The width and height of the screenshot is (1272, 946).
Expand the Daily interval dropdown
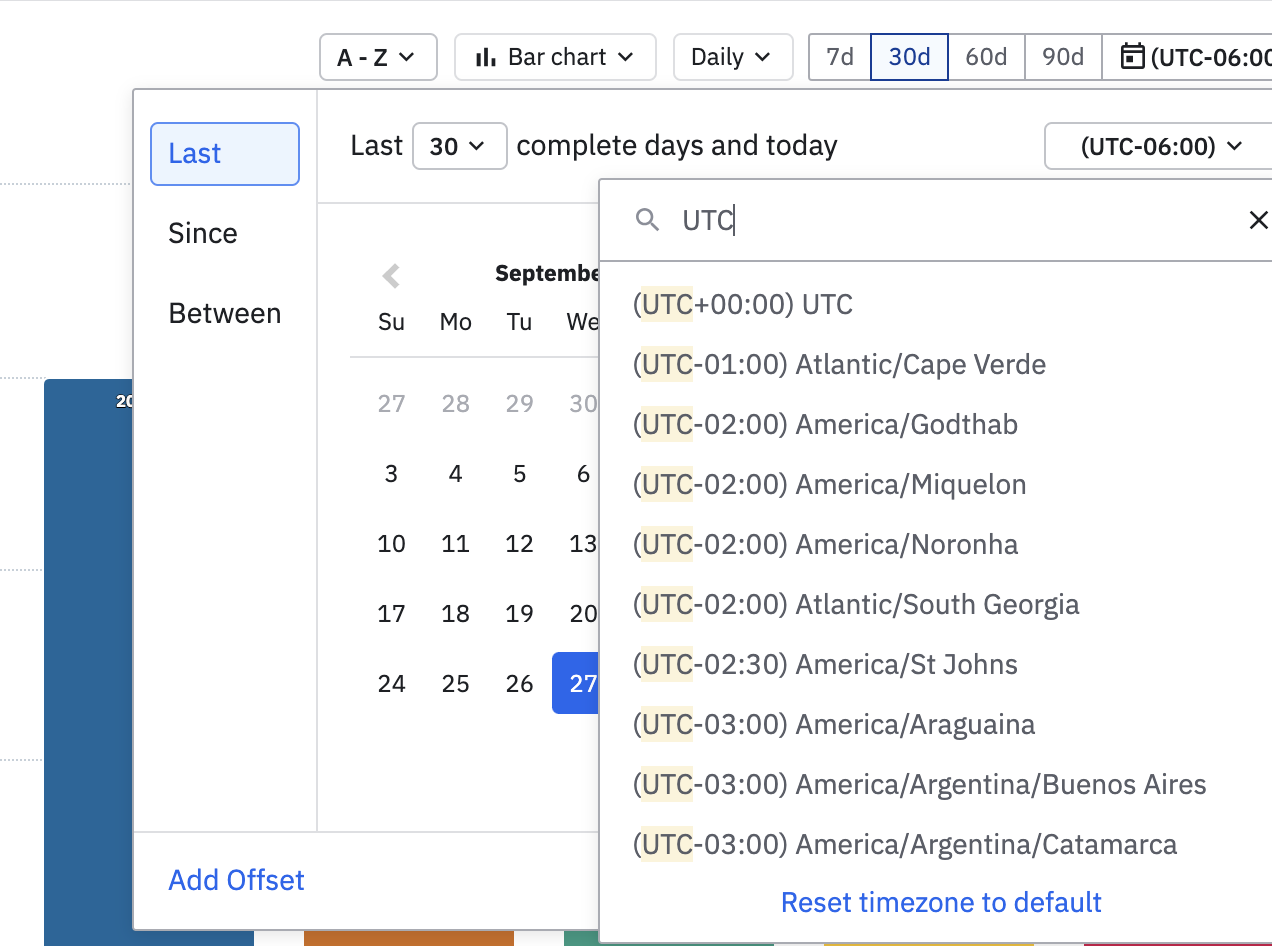[732, 57]
